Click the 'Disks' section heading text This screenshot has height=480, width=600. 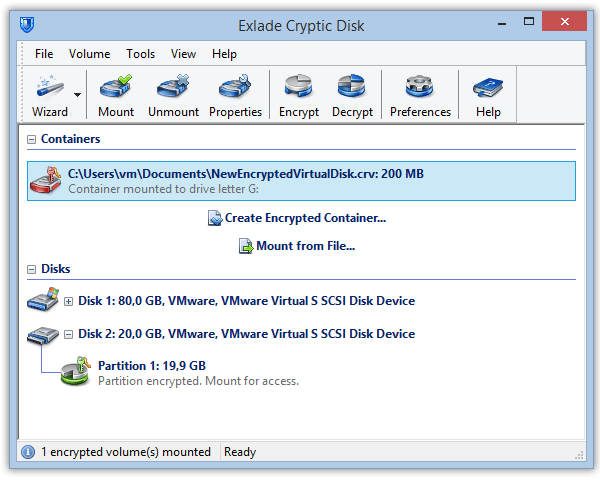point(55,269)
